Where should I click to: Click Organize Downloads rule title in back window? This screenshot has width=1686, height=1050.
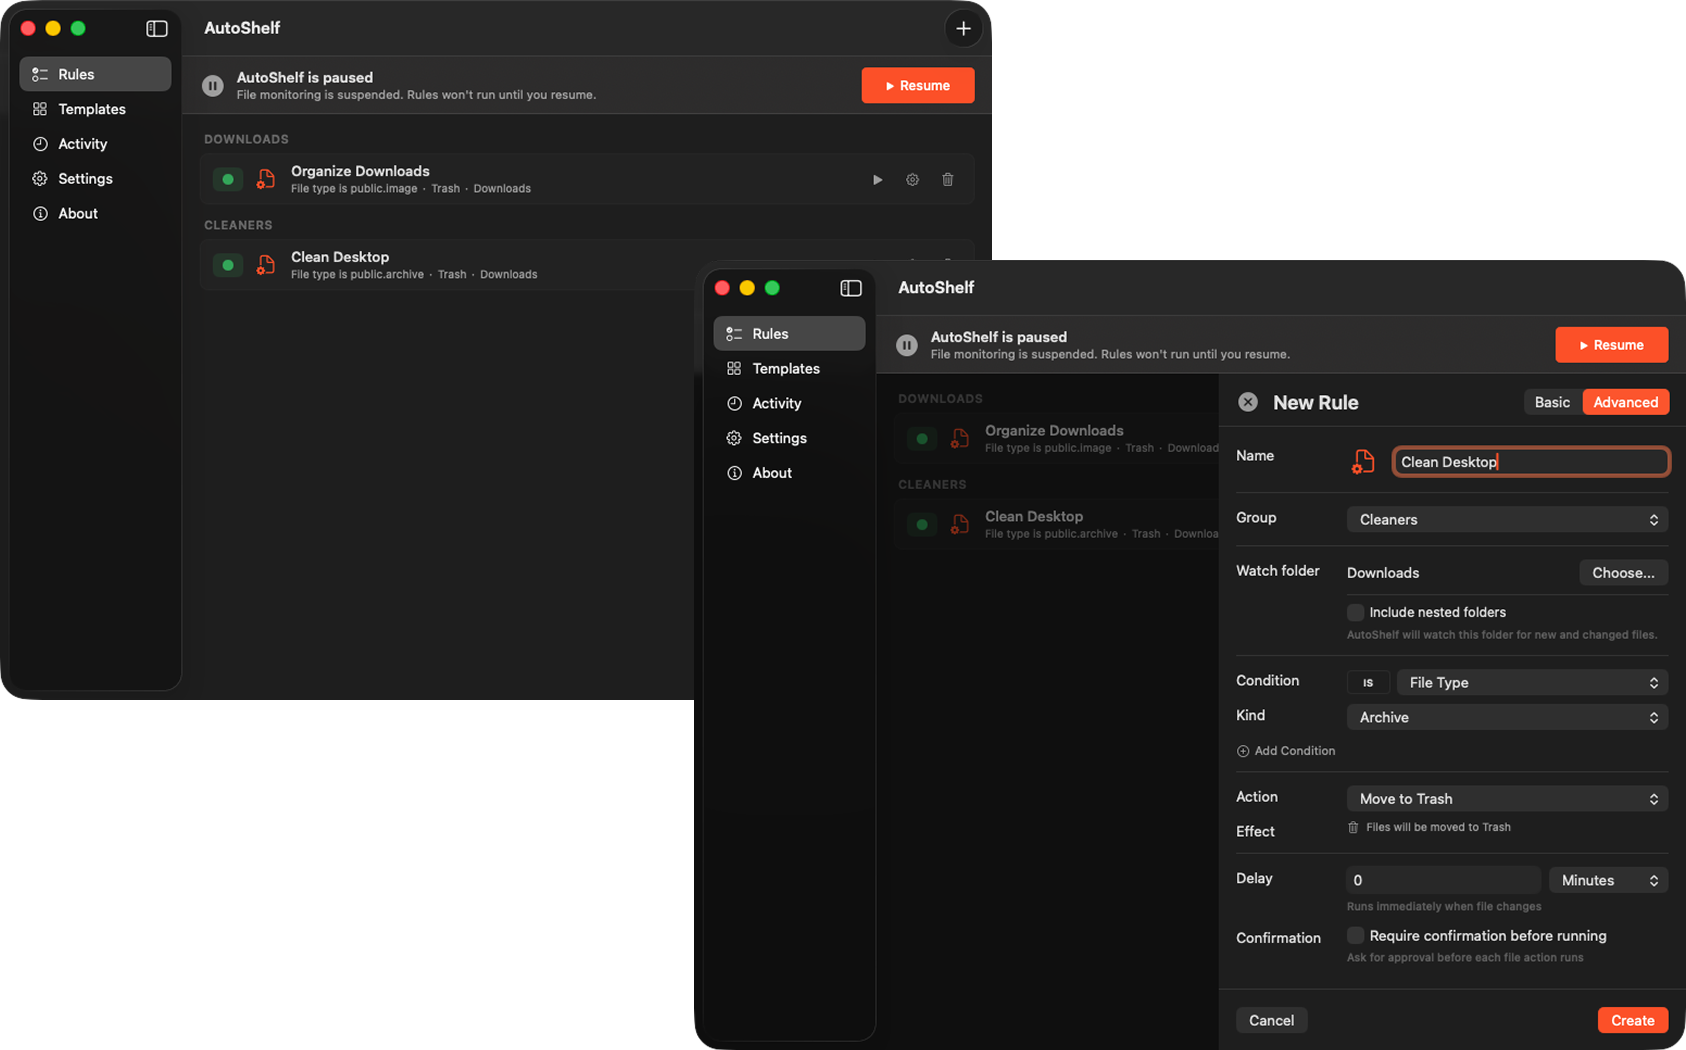coord(360,171)
